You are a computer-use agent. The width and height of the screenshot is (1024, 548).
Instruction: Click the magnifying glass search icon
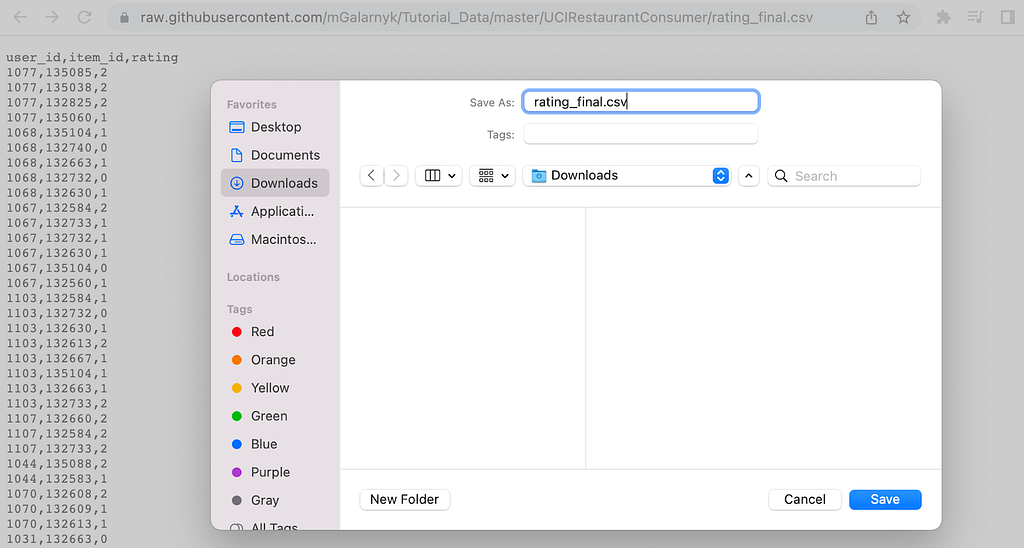[781, 176]
